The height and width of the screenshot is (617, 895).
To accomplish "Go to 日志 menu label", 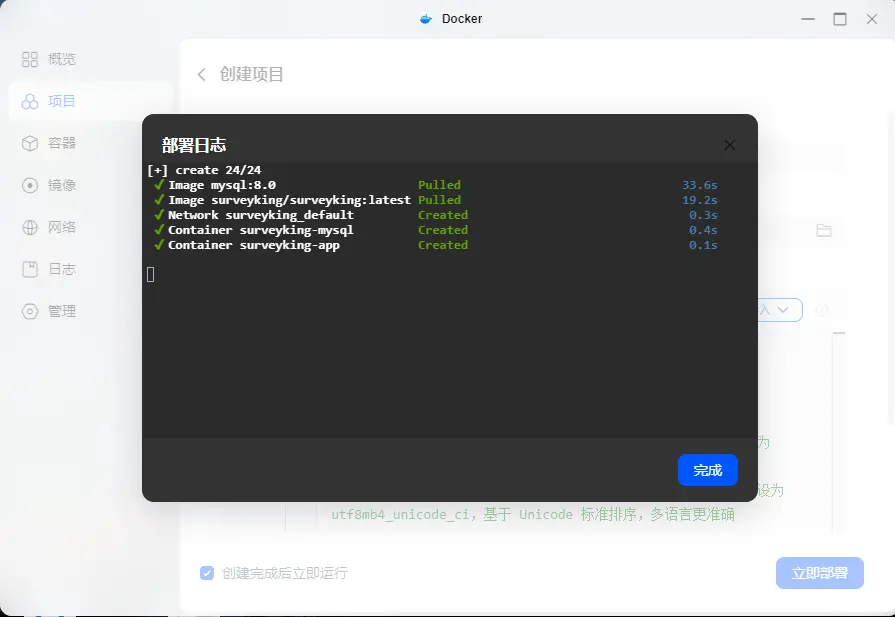I will coord(62,269).
